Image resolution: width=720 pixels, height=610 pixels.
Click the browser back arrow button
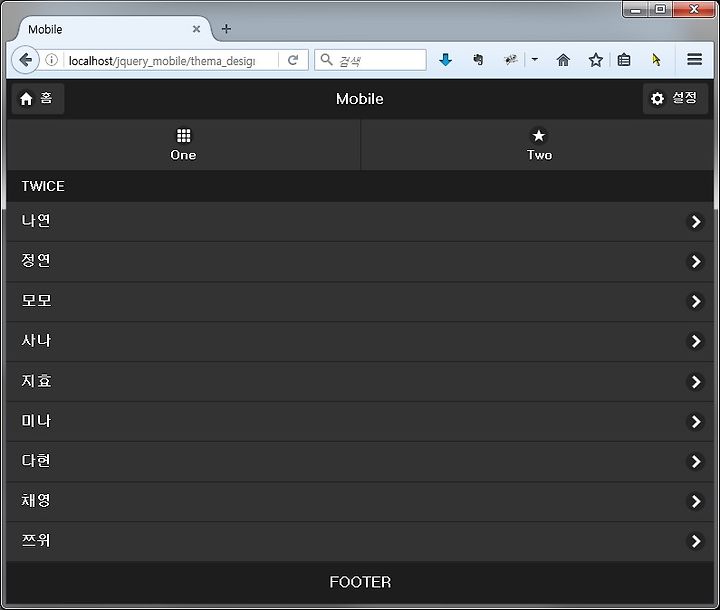pos(25,60)
